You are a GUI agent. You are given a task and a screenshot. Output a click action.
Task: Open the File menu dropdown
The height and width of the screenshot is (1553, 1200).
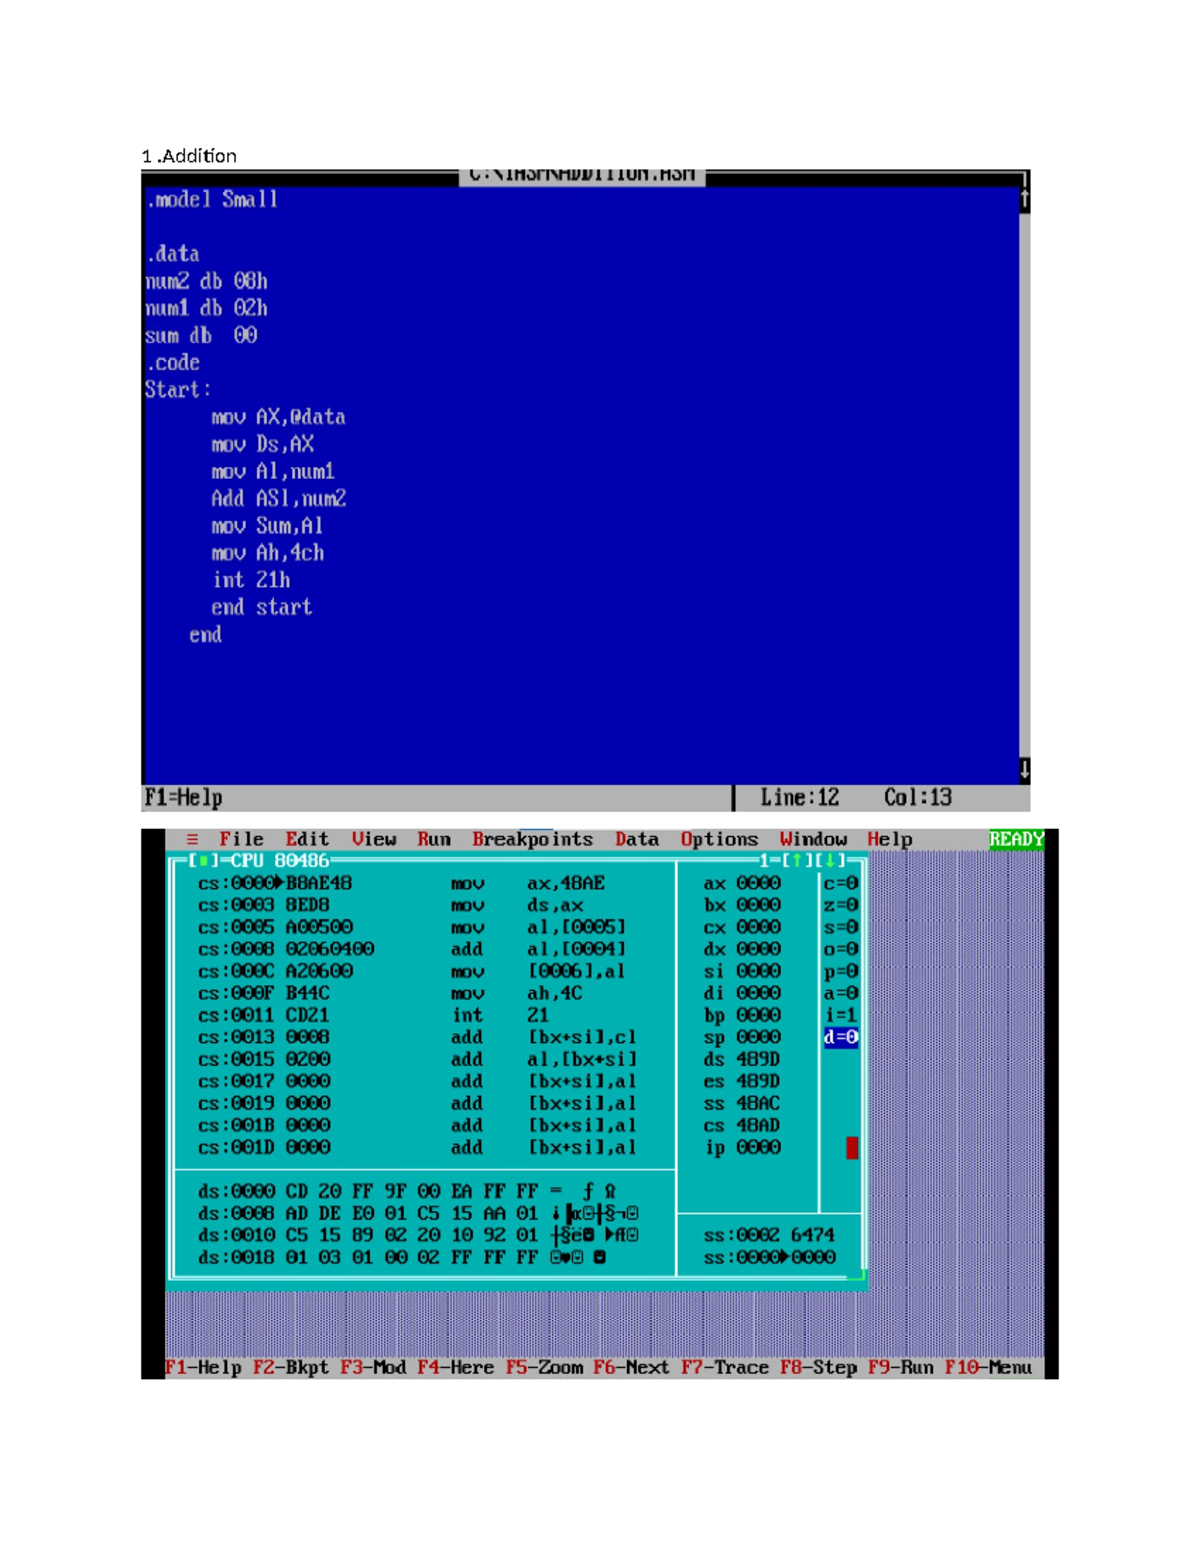[241, 840]
